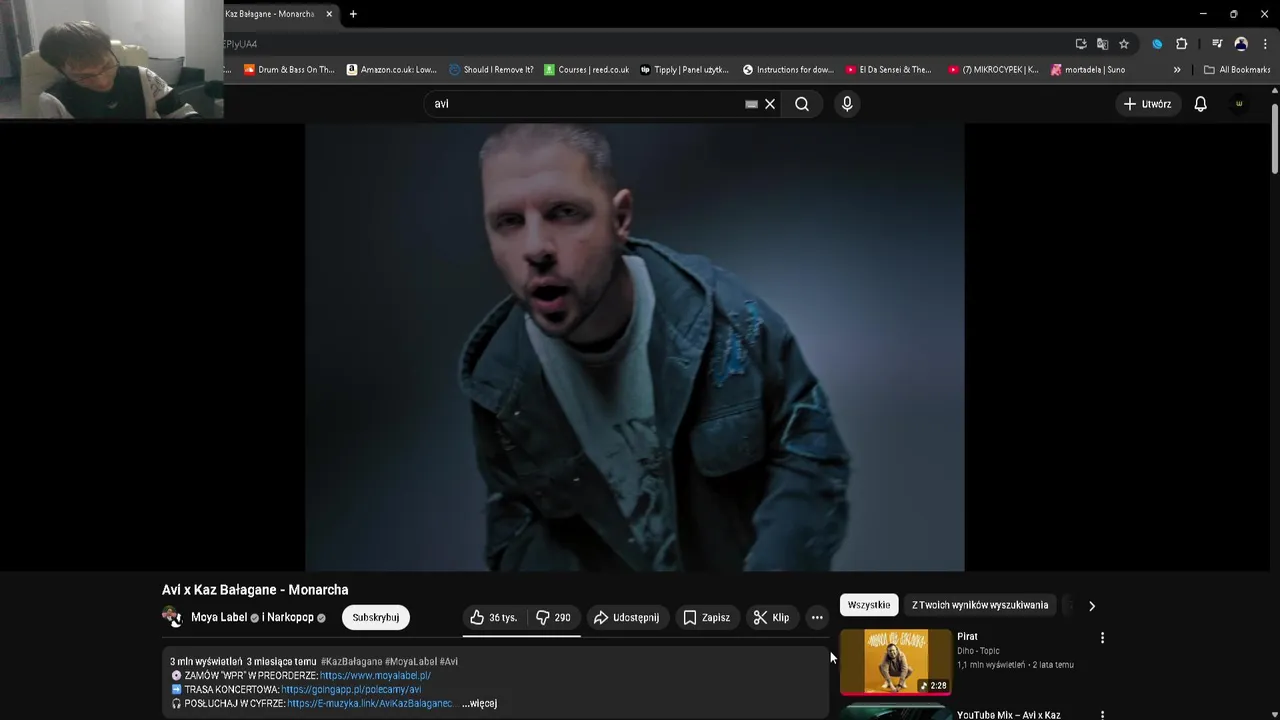
Task: Close the Kaz Bałagane - Monarcha tab
Action: coord(329,14)
